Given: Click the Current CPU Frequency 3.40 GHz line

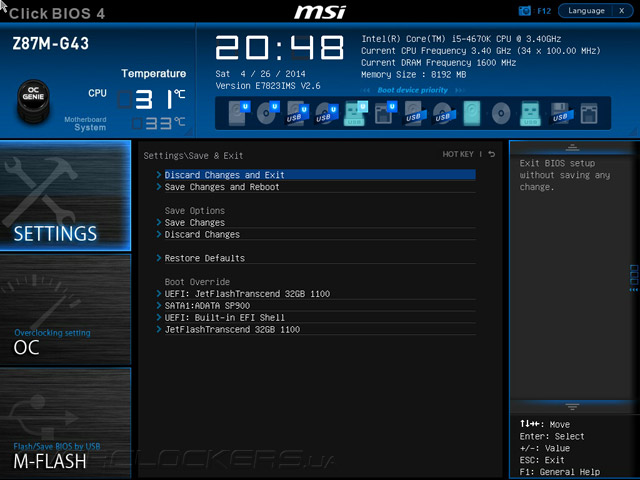Looking at the screenshot, I should point(480,51).
